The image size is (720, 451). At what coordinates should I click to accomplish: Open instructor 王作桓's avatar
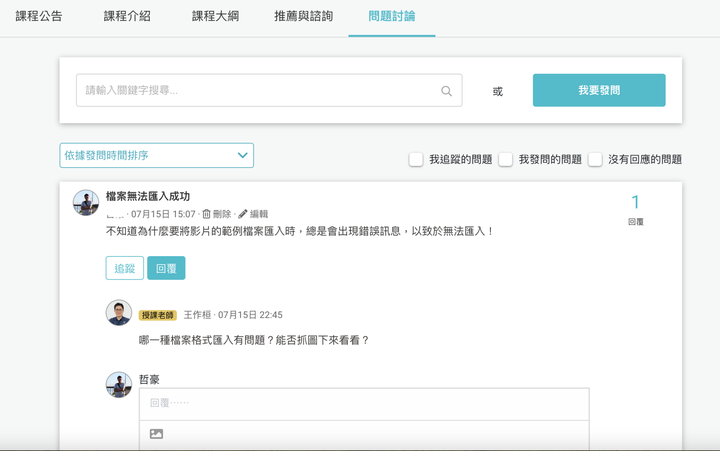pos(119,313)
